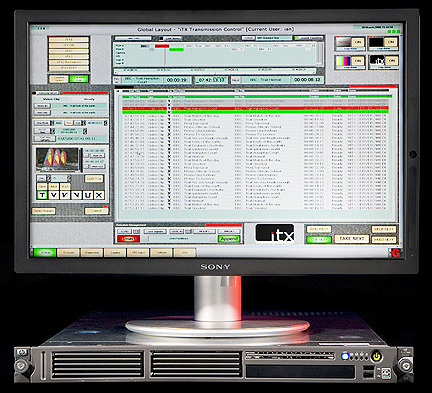Toggle ON for the red gradient logo
The height and width of the screenshot is (393, 432).
pyautogui.click(x=358, y=42)
